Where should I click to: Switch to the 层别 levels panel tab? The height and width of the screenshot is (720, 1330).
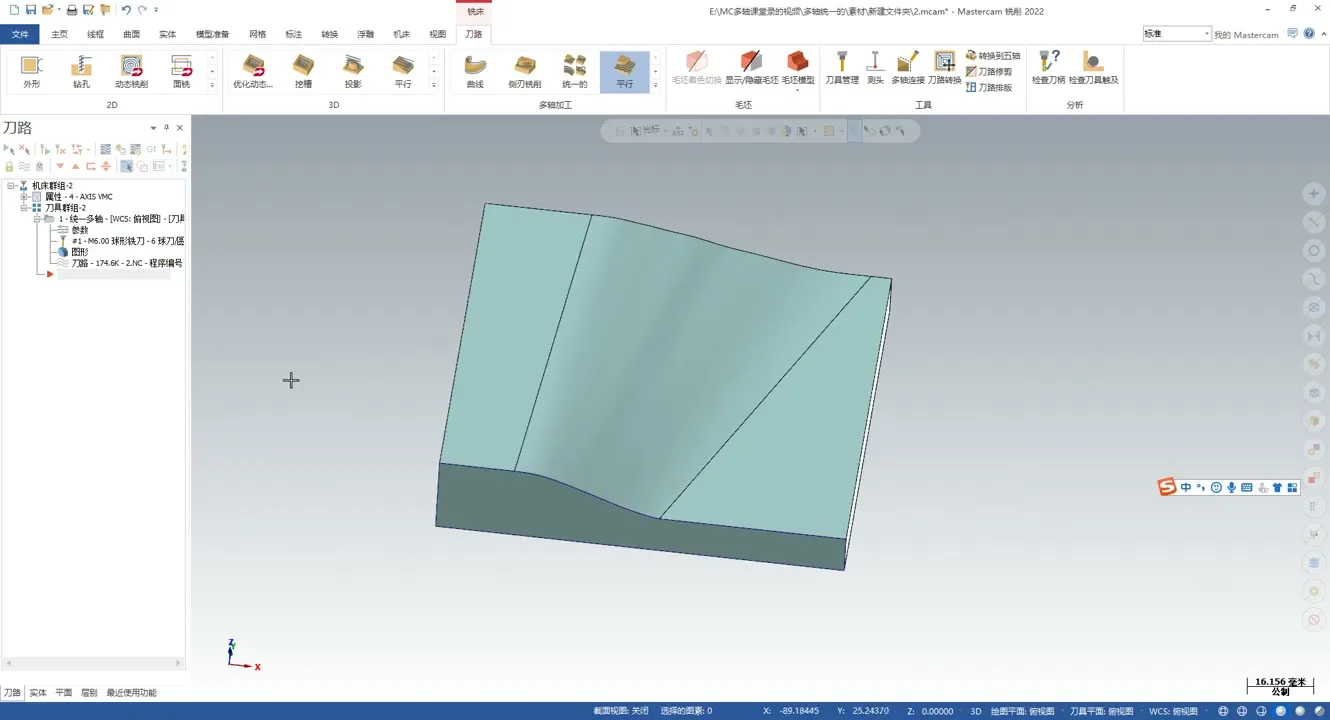click(89, 692)
